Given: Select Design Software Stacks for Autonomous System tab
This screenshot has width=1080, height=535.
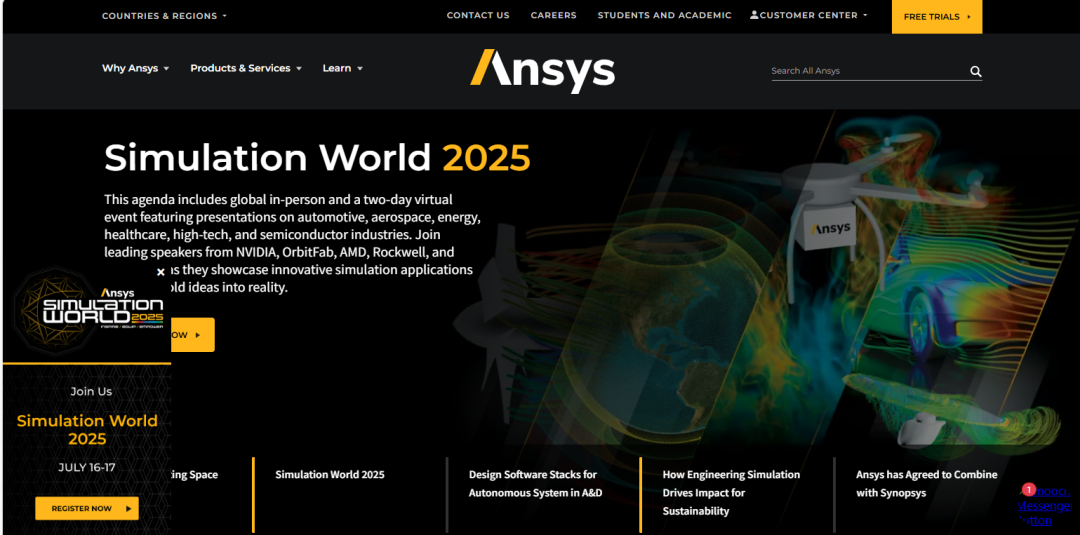Looking at the screenshot, I should click(536, 484).
